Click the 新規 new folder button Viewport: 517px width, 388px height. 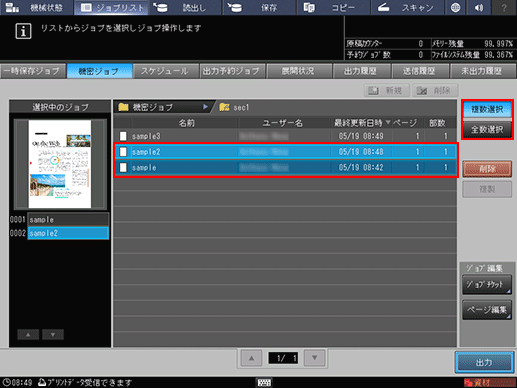[x=387, y=90]
